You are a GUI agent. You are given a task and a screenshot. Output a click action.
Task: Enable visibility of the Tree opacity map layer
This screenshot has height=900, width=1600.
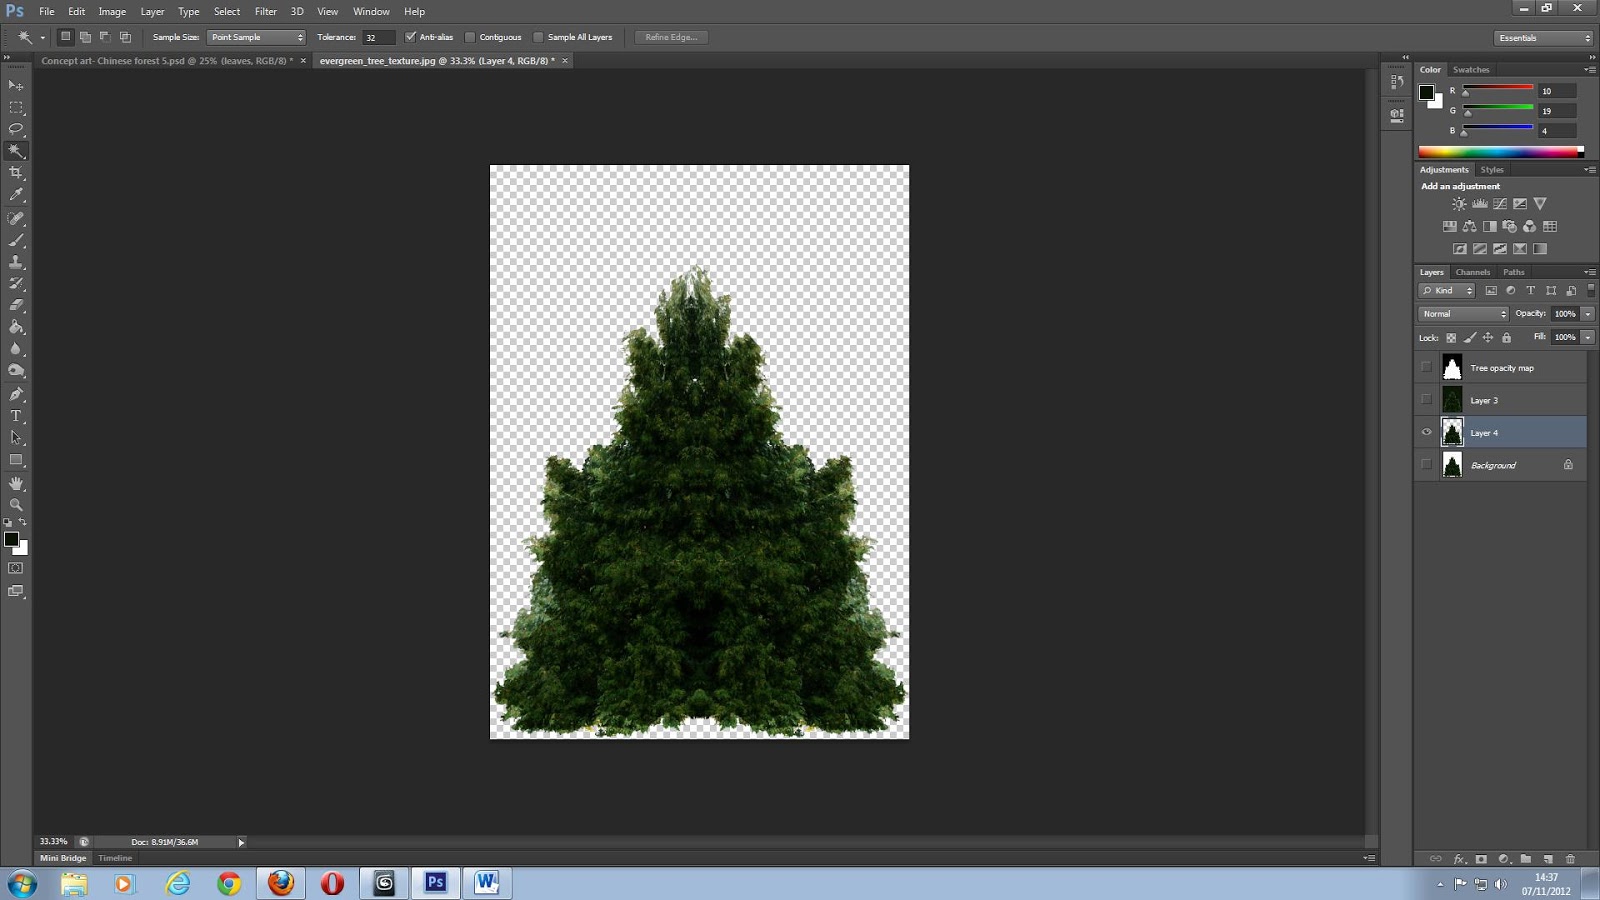pos(1427,367)
